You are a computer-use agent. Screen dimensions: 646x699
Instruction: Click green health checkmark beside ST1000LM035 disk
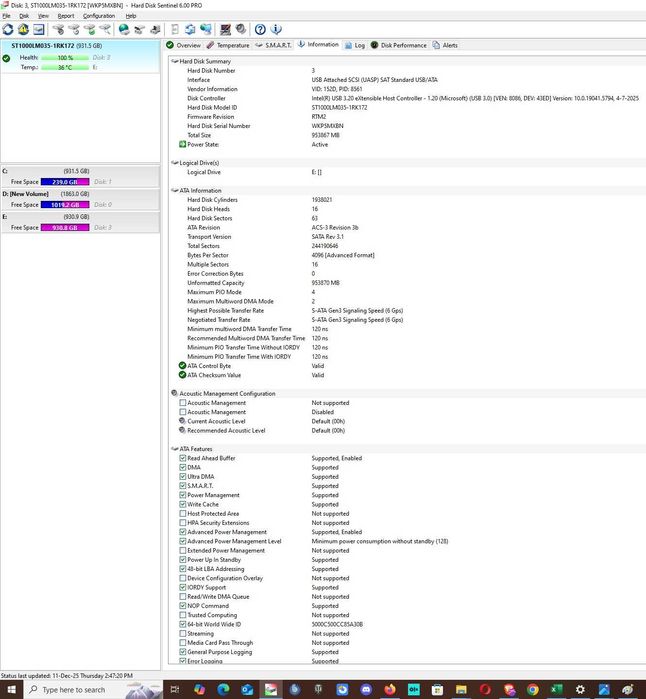[6, 58]
